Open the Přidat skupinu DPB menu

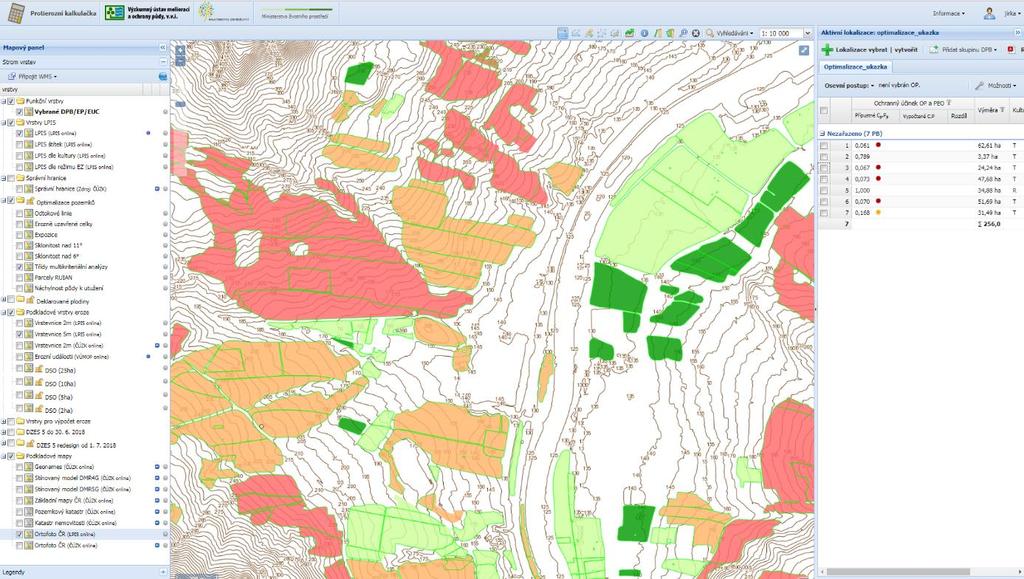(963, 50)
